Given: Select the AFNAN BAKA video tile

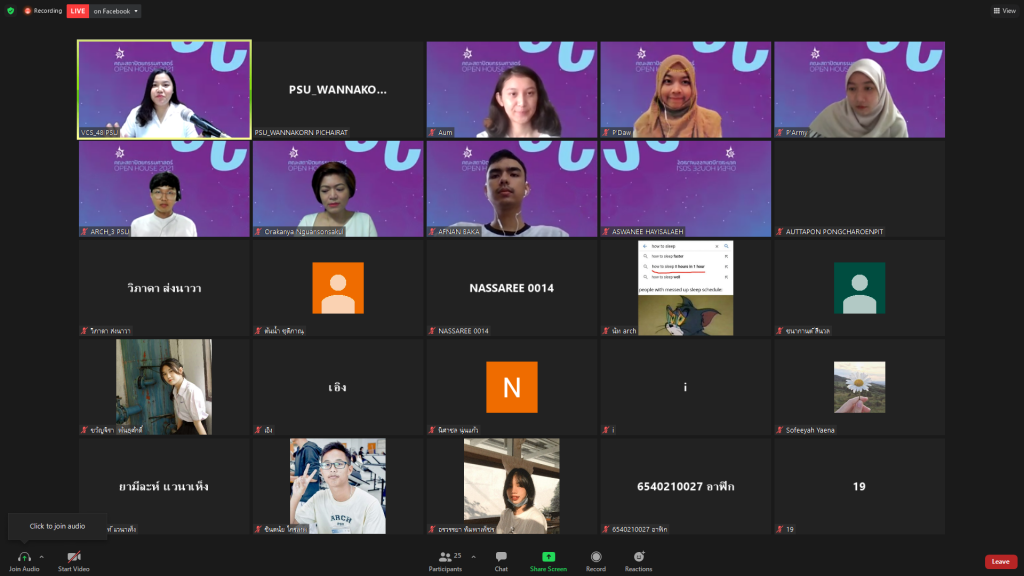Looking at the screenshot, I should [511, 188].
